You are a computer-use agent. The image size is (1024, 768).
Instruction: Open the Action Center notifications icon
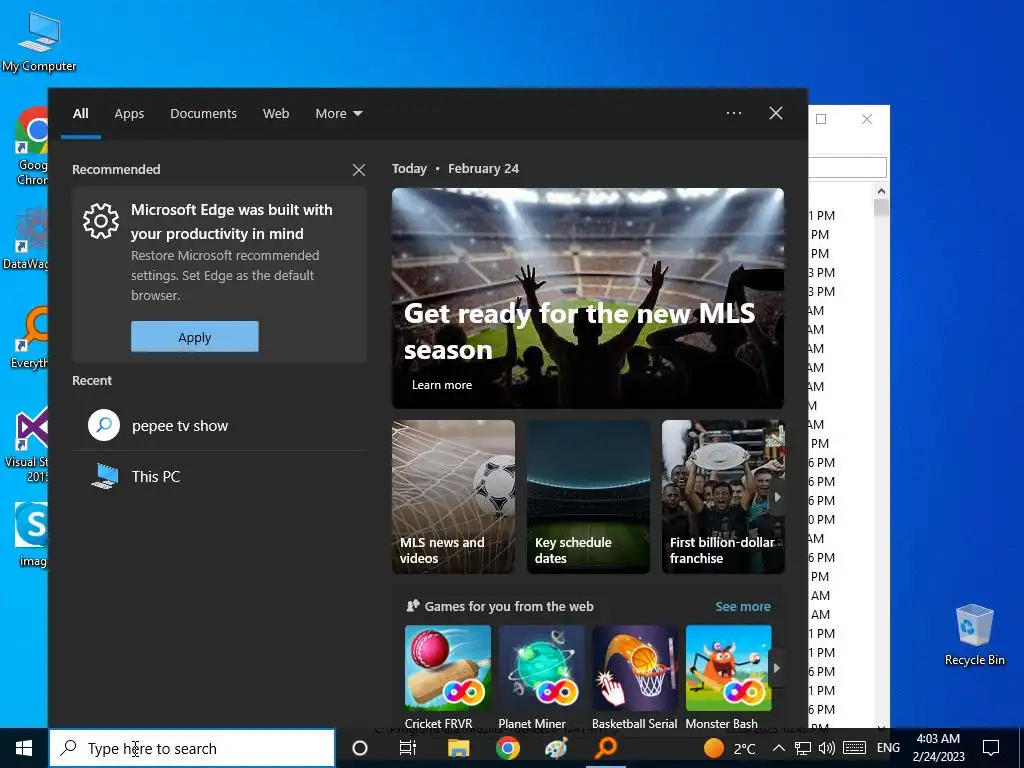(x=991, y=748)
